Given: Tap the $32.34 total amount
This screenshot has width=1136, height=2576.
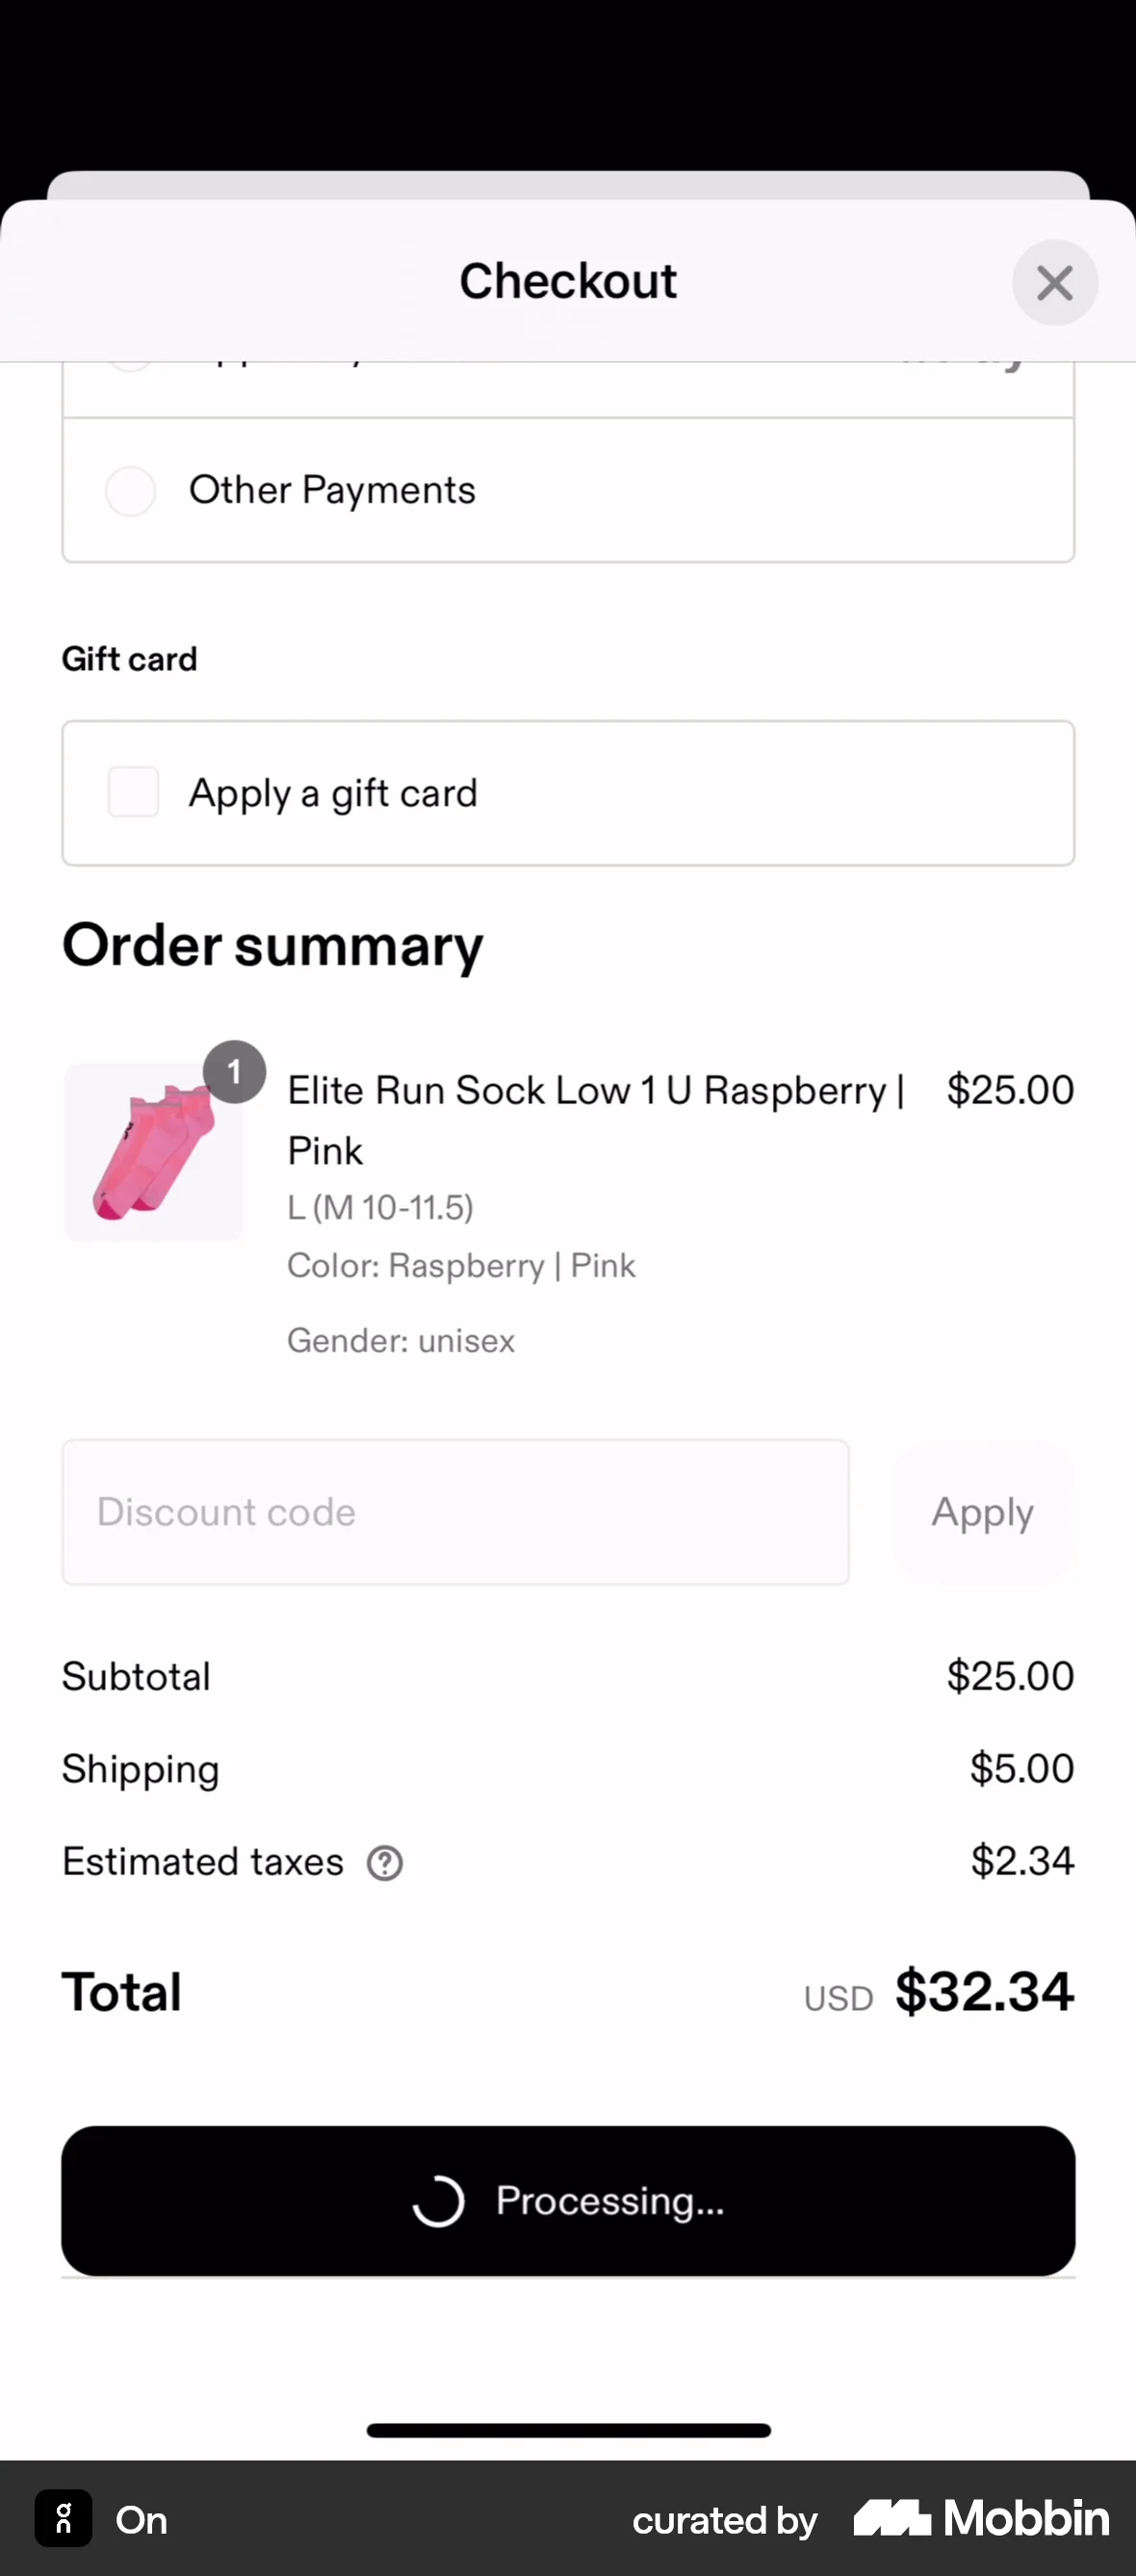Looking at the screenshot, I should click(x=984, y=1991).
